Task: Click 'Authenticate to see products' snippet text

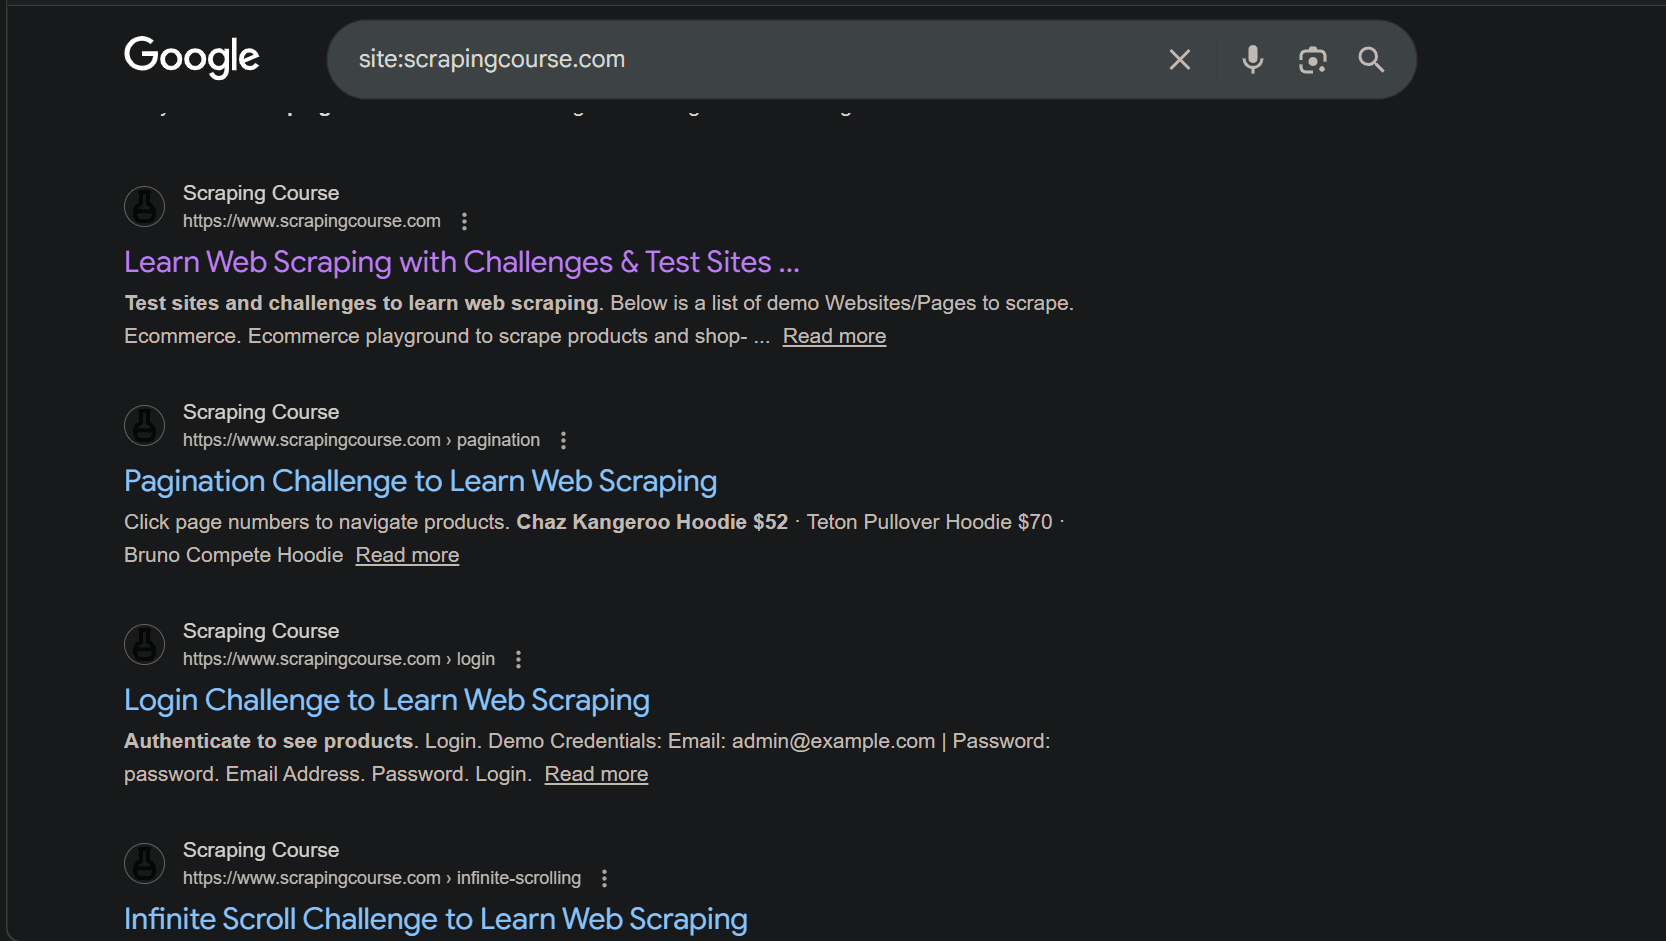Action: [268, 741]
